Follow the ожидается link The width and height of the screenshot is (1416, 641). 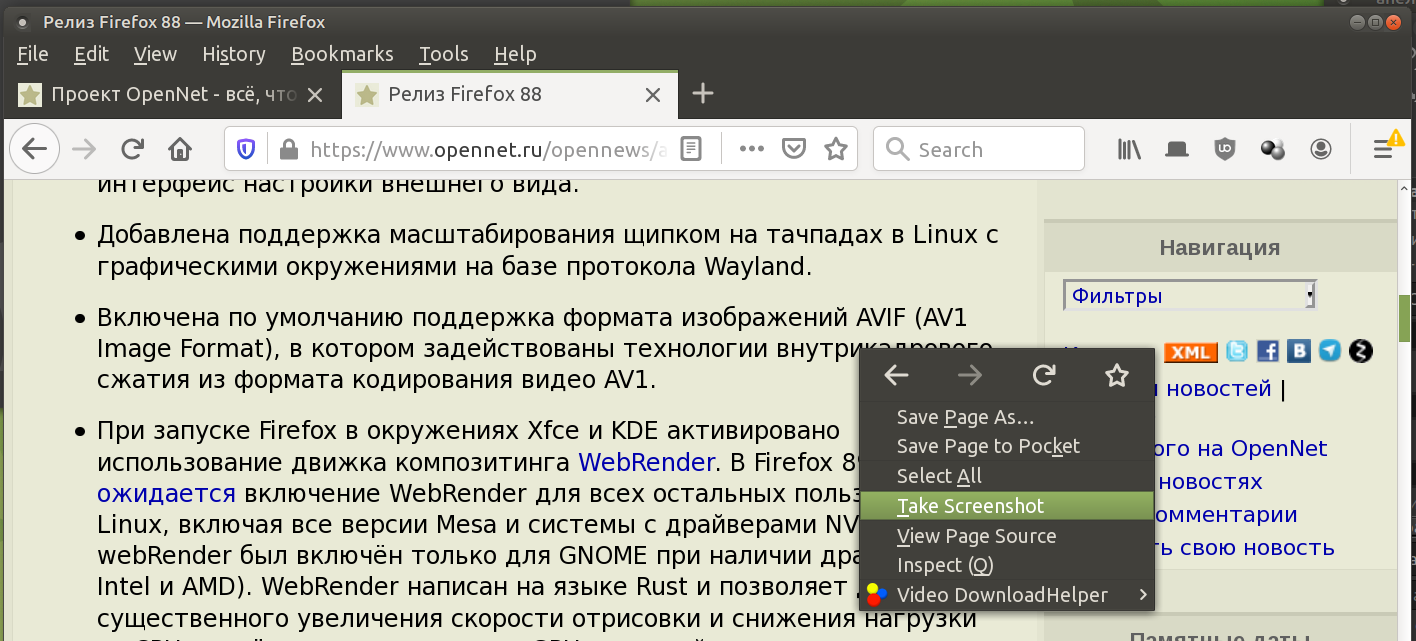click(166, 492)
